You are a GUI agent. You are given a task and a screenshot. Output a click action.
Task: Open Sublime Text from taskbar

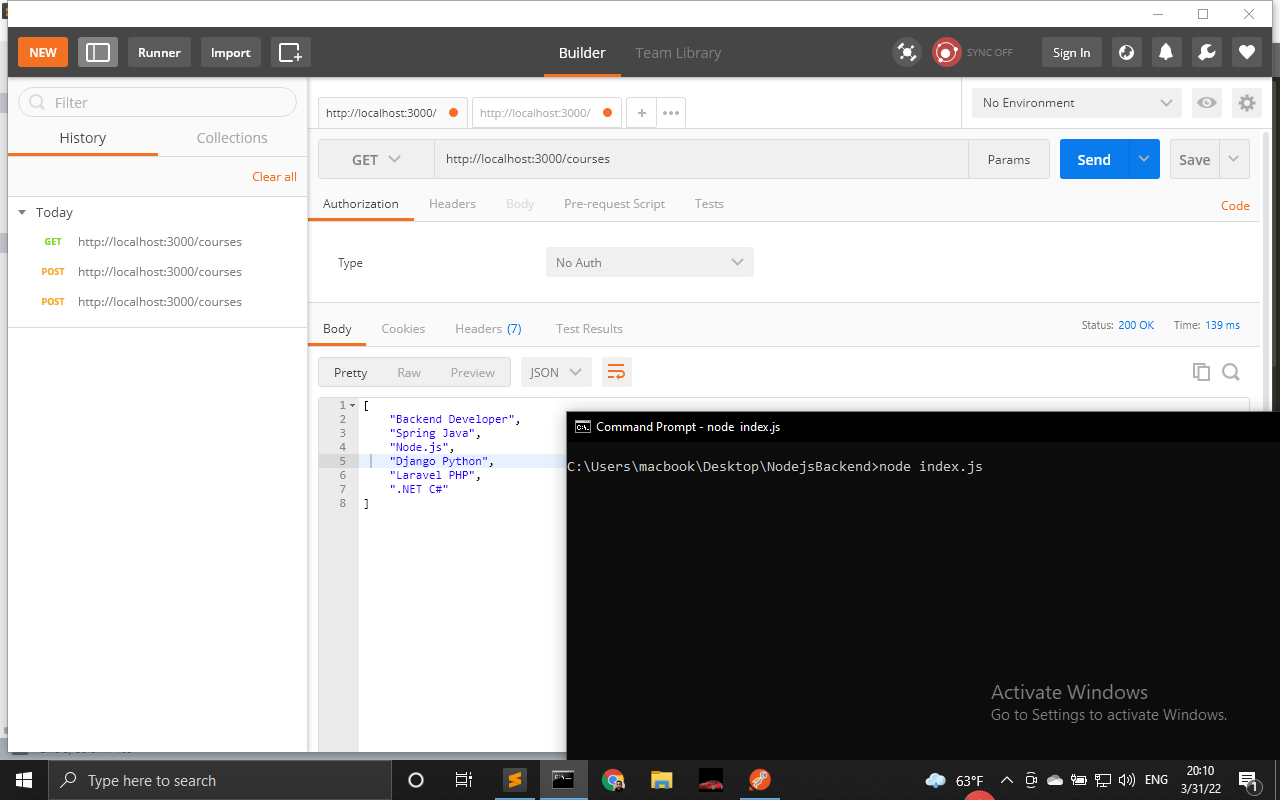click(x=515, y=780)
